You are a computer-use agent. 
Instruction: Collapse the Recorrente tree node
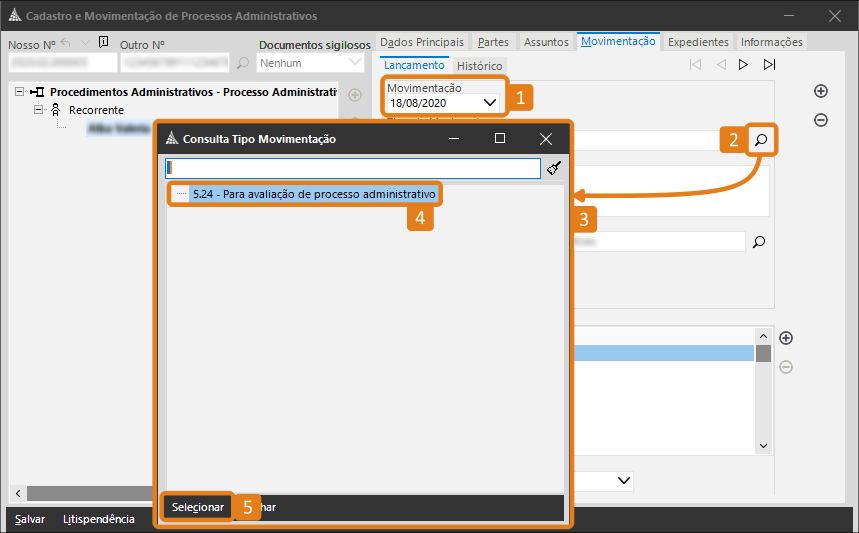pos(39,109)
